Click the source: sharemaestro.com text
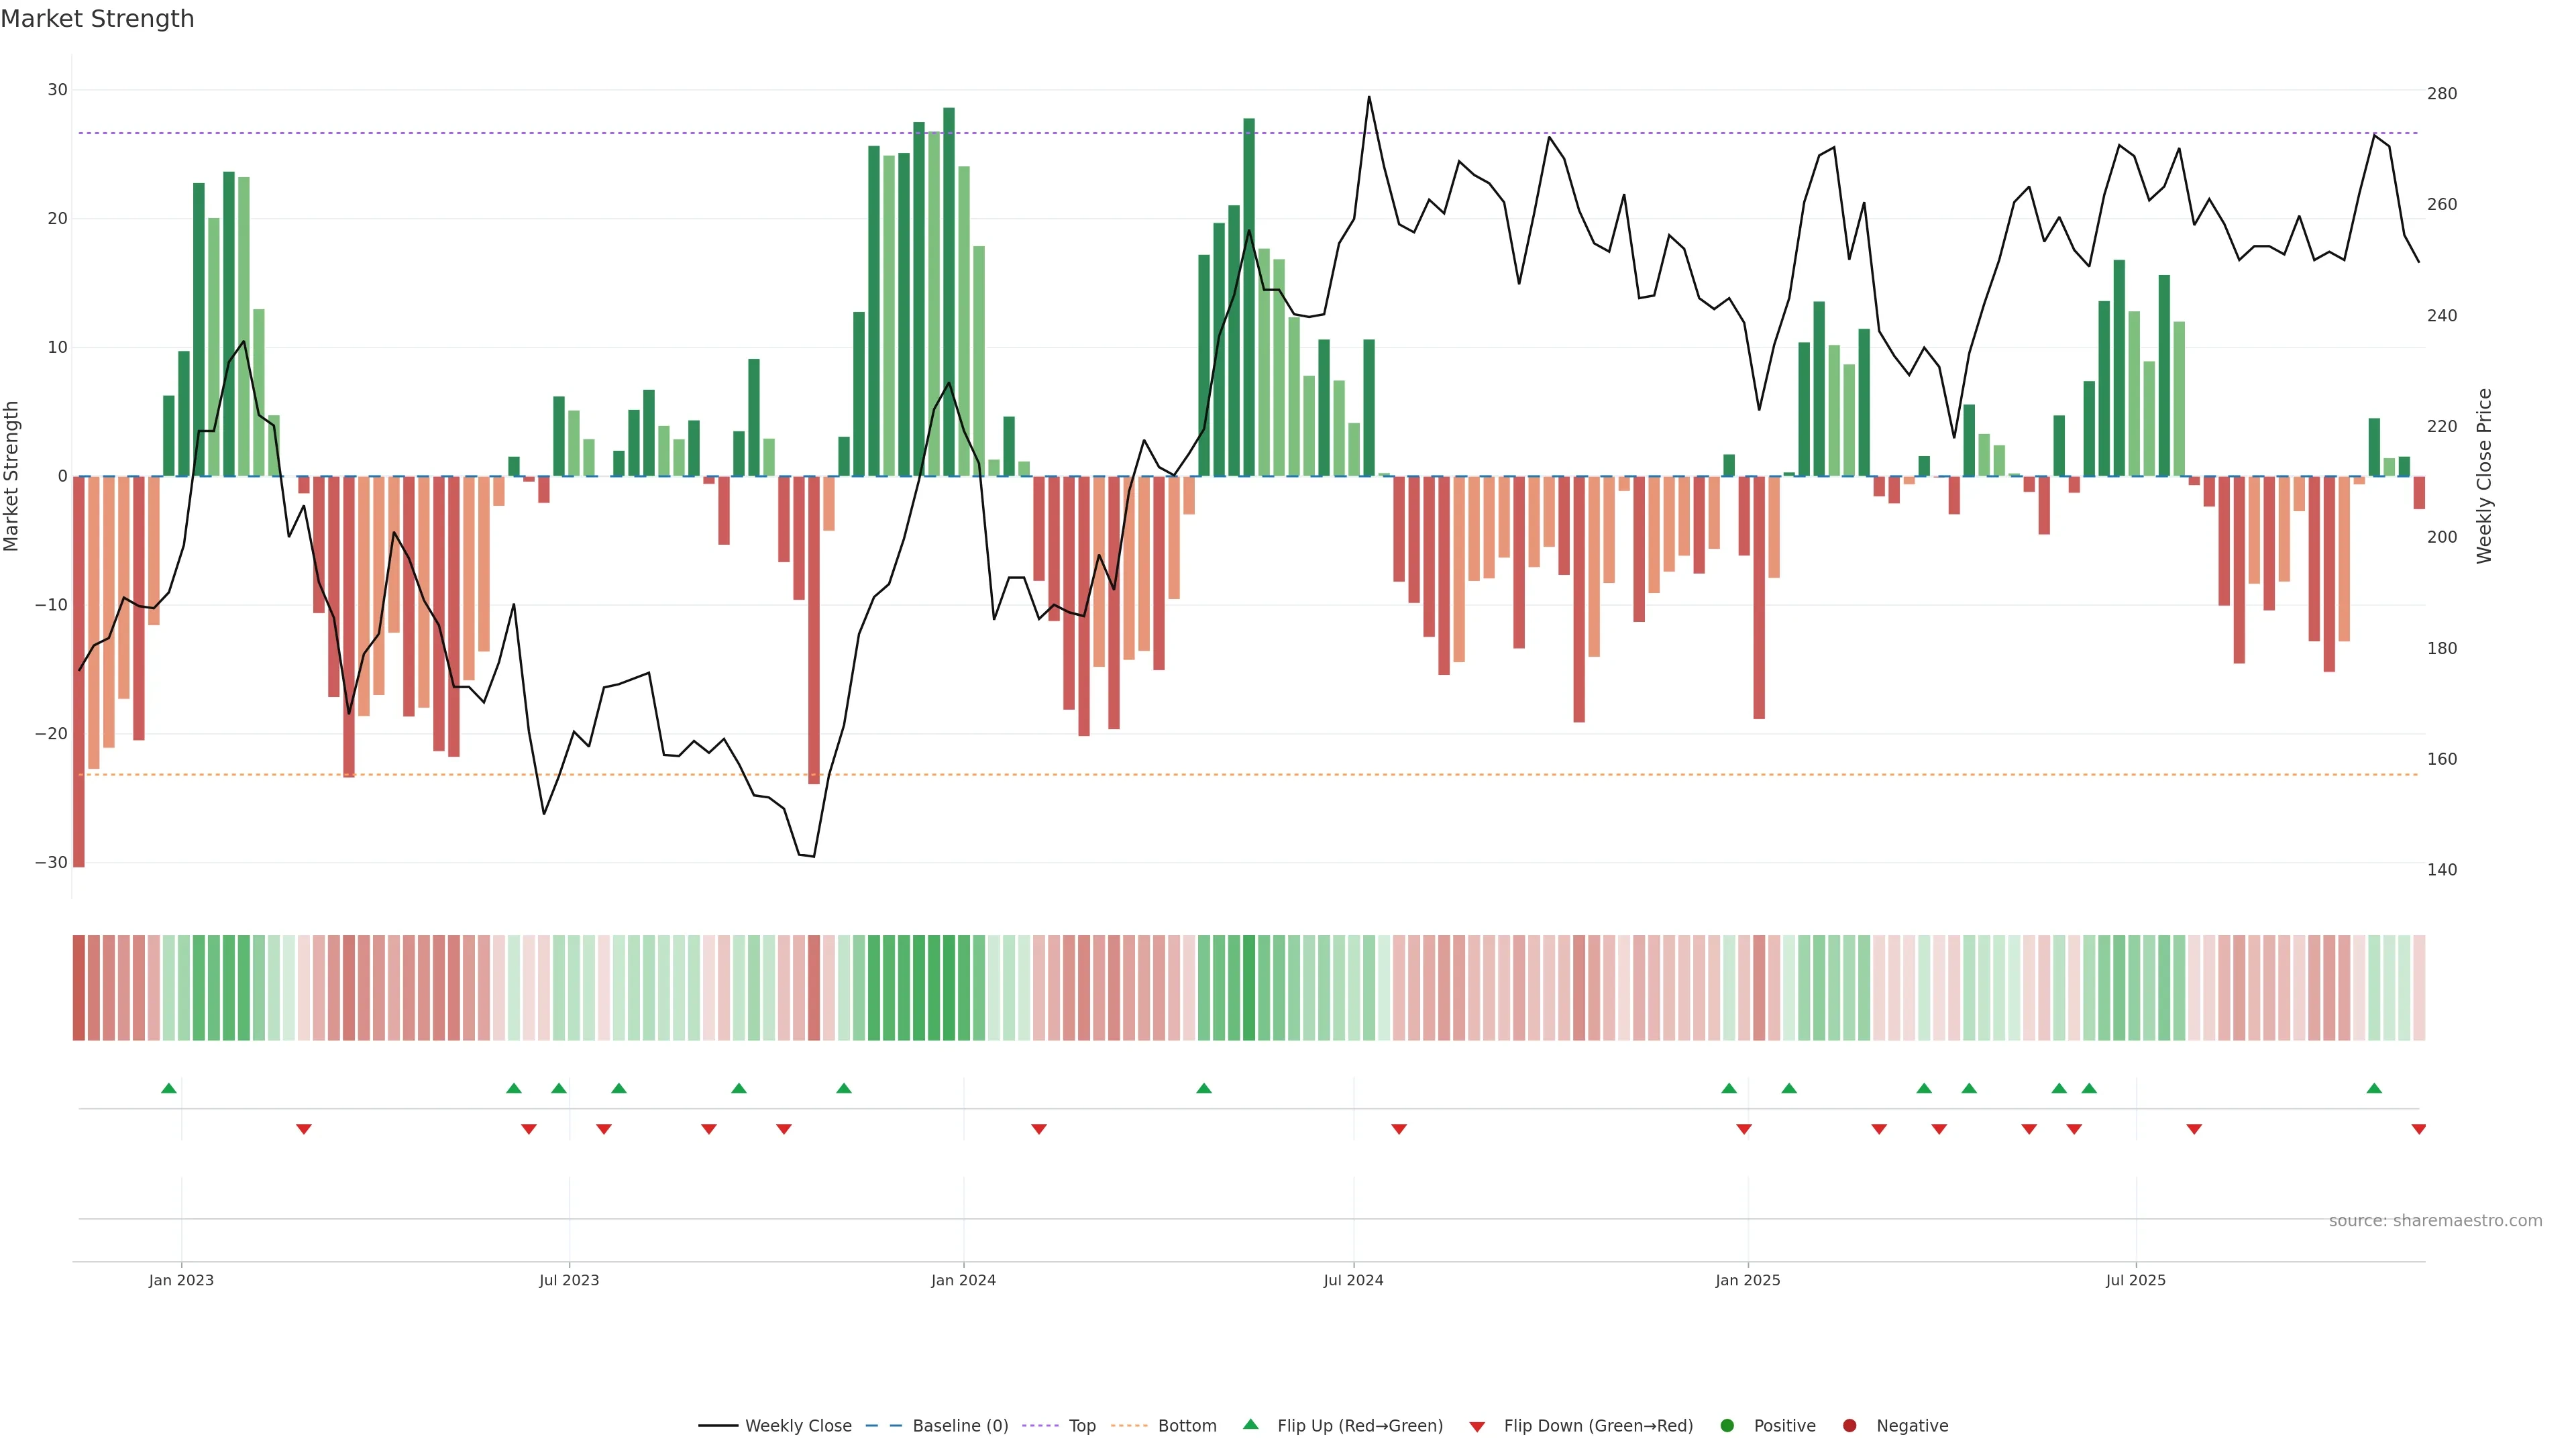This screenshot has height=1449, width=2576. [x=2434, y=1220]
